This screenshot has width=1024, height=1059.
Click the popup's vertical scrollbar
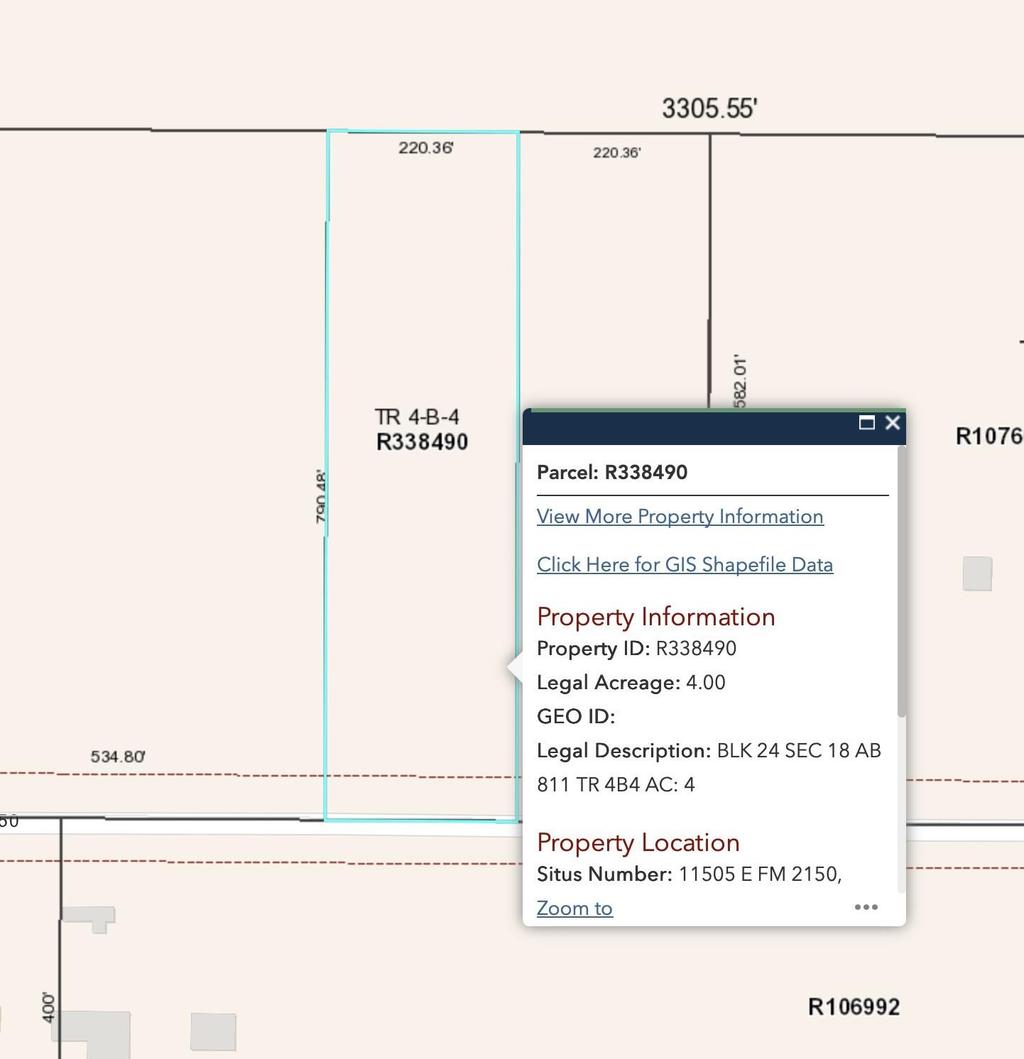point(901,580)
